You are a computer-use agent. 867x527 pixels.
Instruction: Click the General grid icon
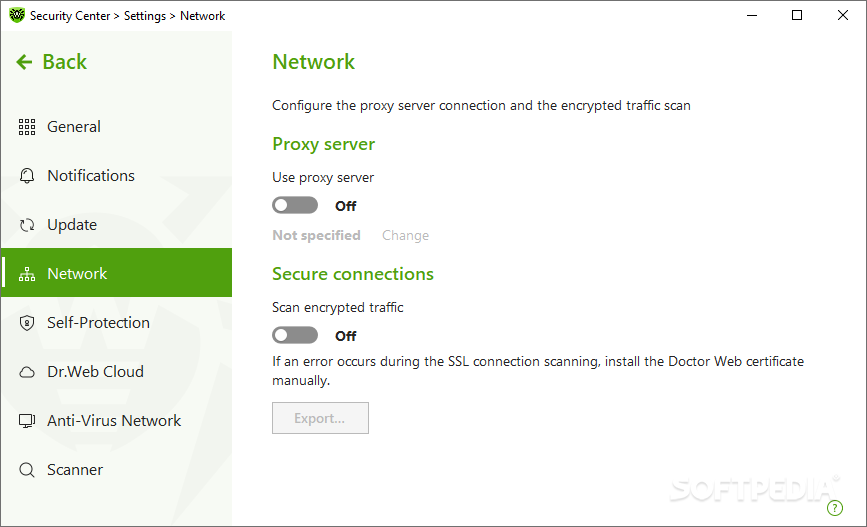pos(27,127)
